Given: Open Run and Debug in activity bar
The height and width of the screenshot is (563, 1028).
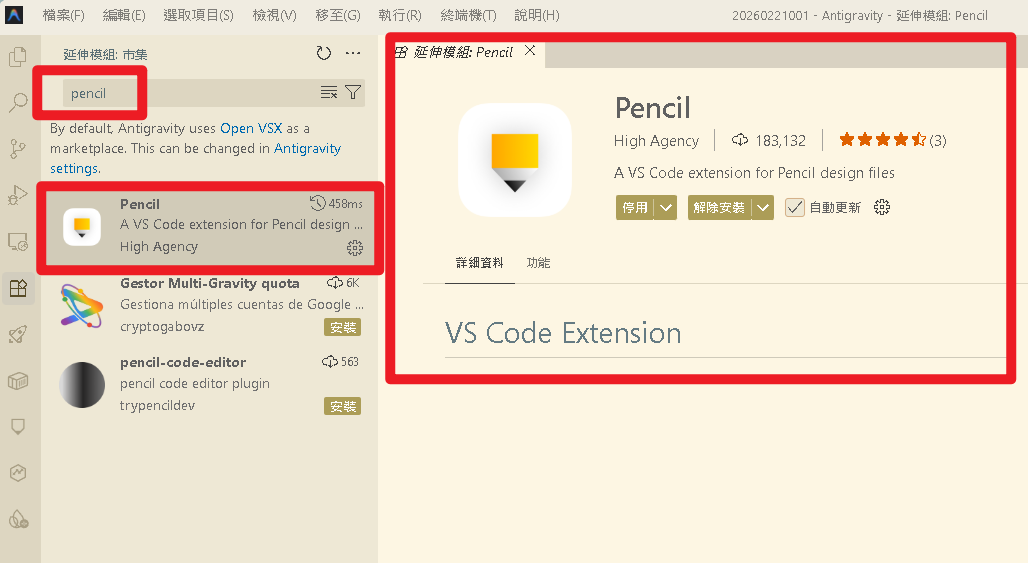Looking at the screenshot, I should click(18, 195).
